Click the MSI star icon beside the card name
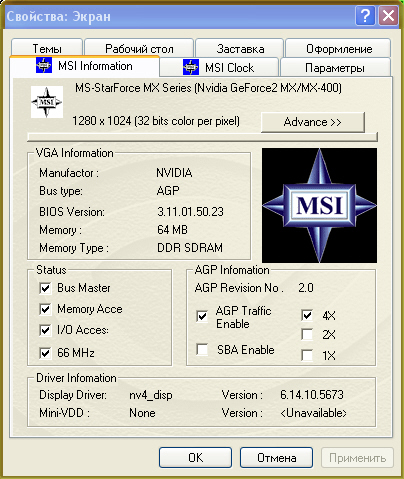 coord(47,102)
